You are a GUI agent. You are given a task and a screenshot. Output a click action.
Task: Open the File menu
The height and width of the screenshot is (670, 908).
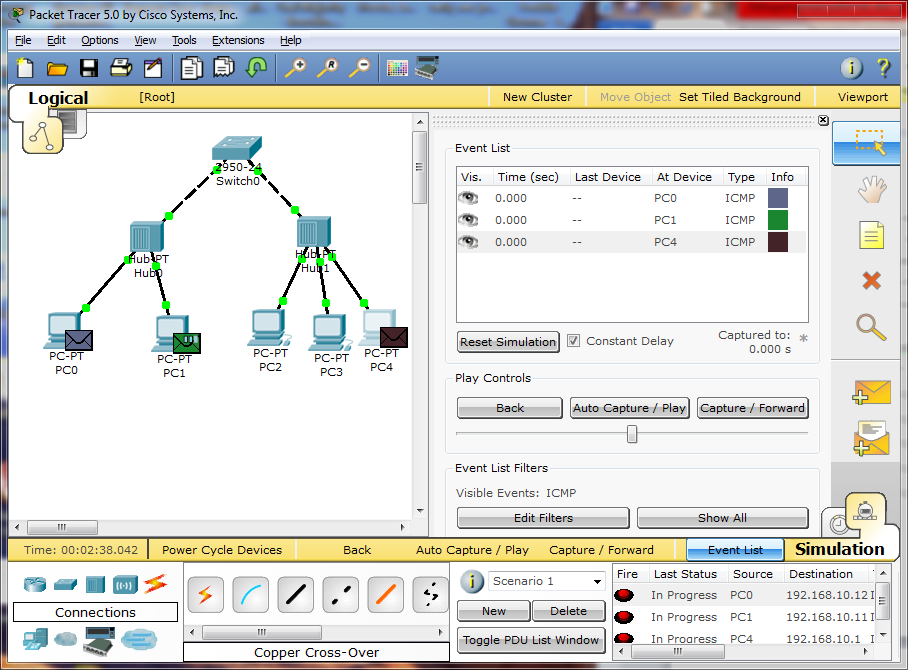pyautogui.click(x=23, y=40)
